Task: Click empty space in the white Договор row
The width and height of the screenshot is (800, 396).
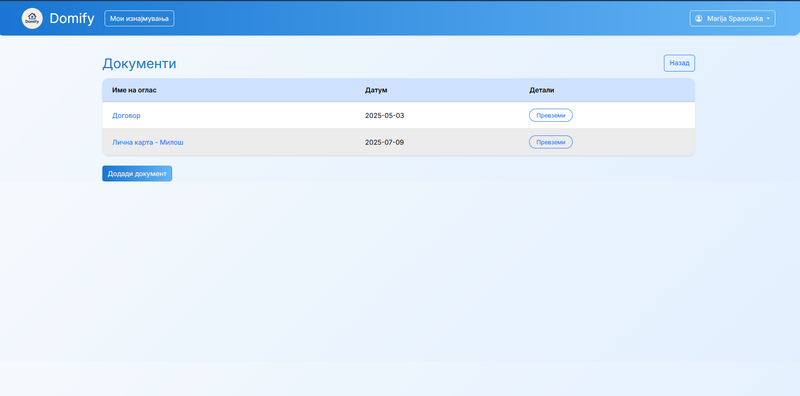Action: (255, 115)
